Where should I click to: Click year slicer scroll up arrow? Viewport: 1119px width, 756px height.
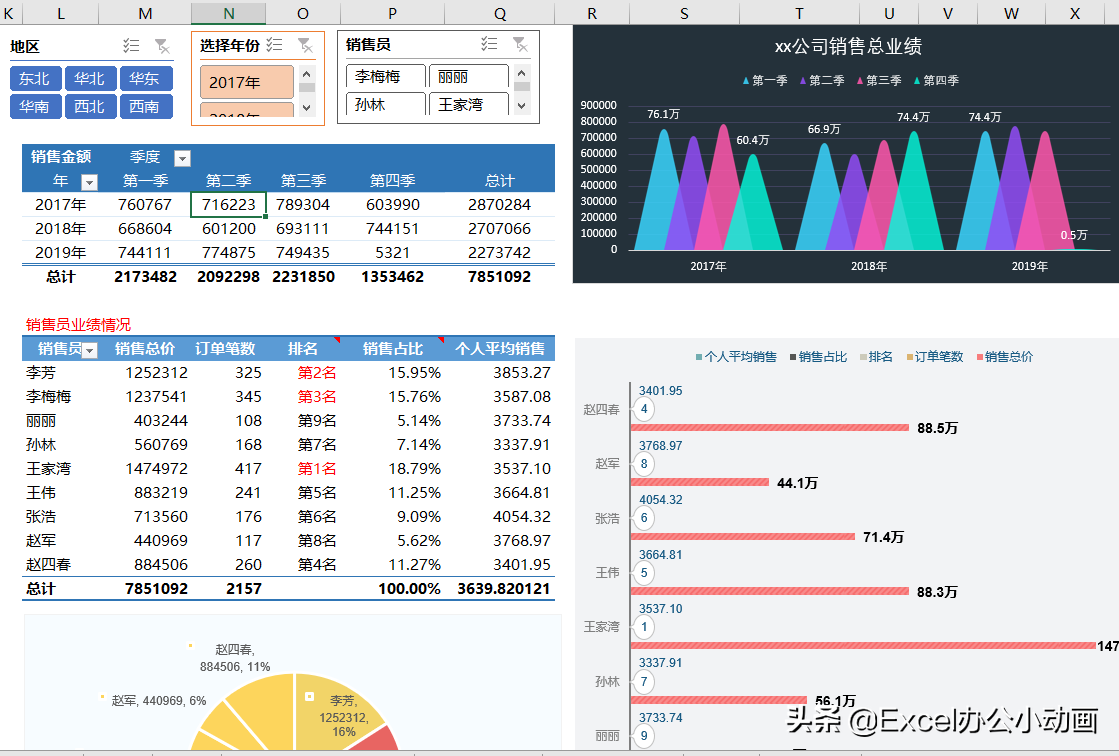point(307,74)
